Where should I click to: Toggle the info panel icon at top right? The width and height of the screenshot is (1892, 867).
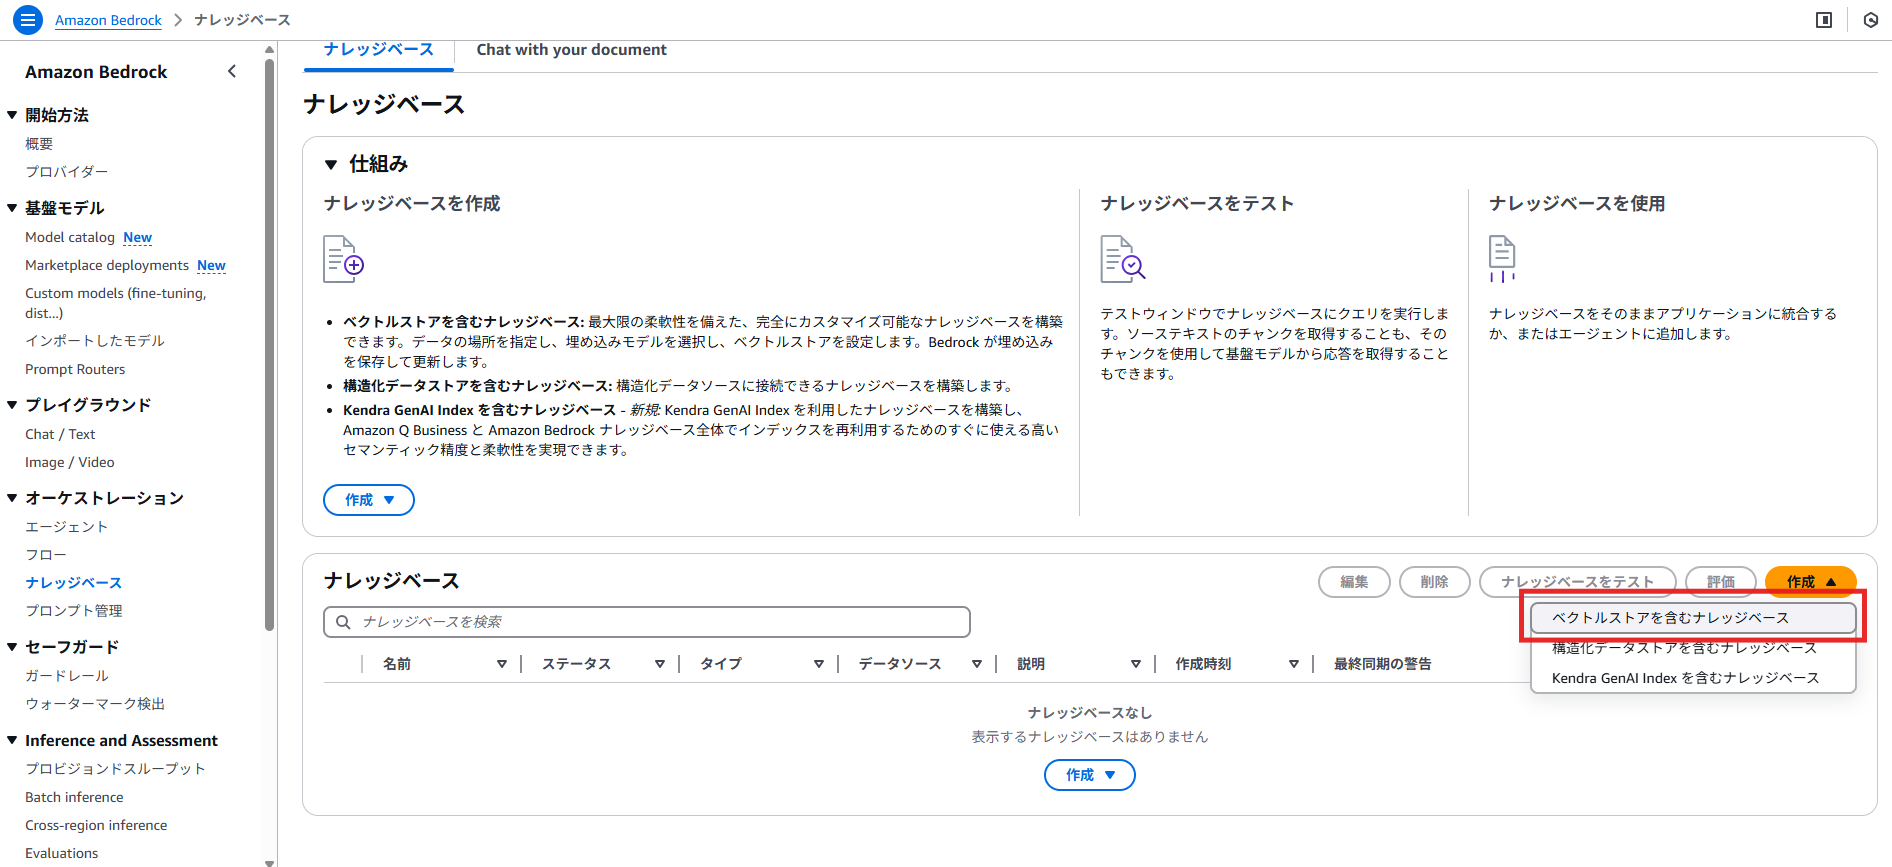[1824, 20]
